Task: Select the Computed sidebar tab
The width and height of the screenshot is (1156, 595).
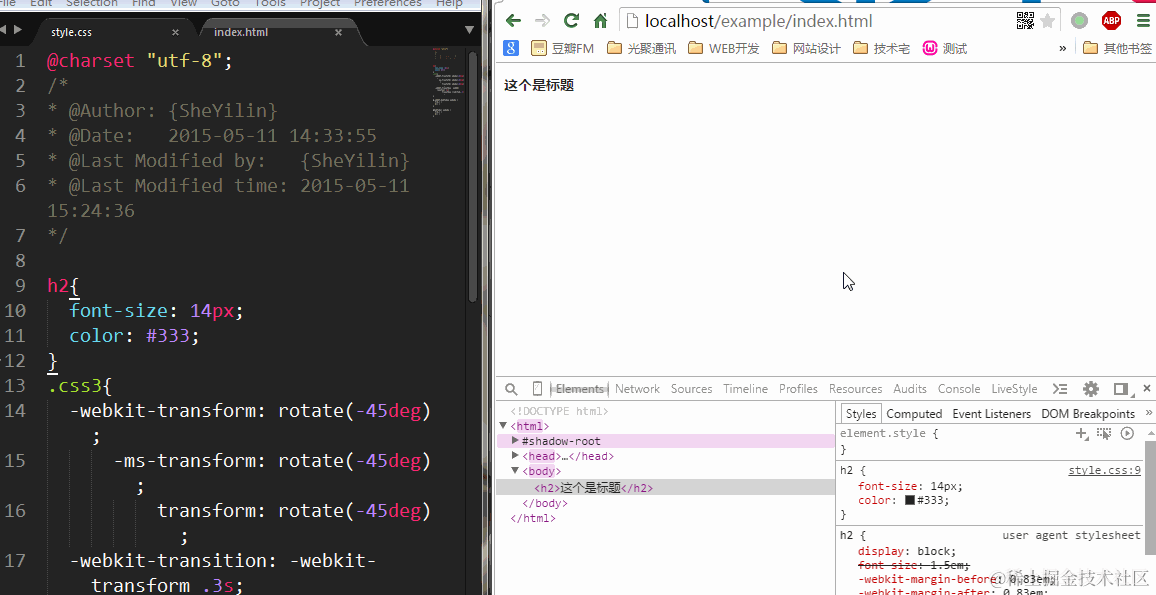Action: (x=914, y=414)
